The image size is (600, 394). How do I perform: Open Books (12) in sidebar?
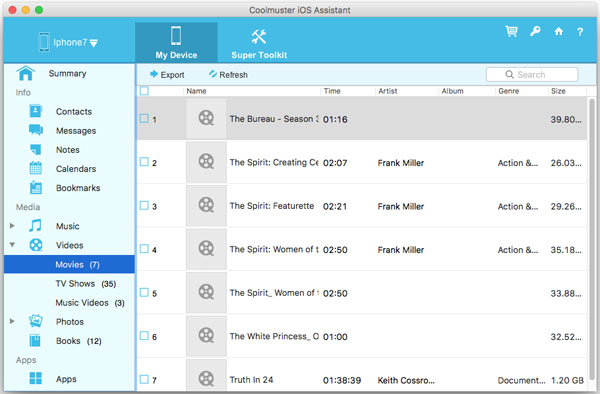click(79, 340)
